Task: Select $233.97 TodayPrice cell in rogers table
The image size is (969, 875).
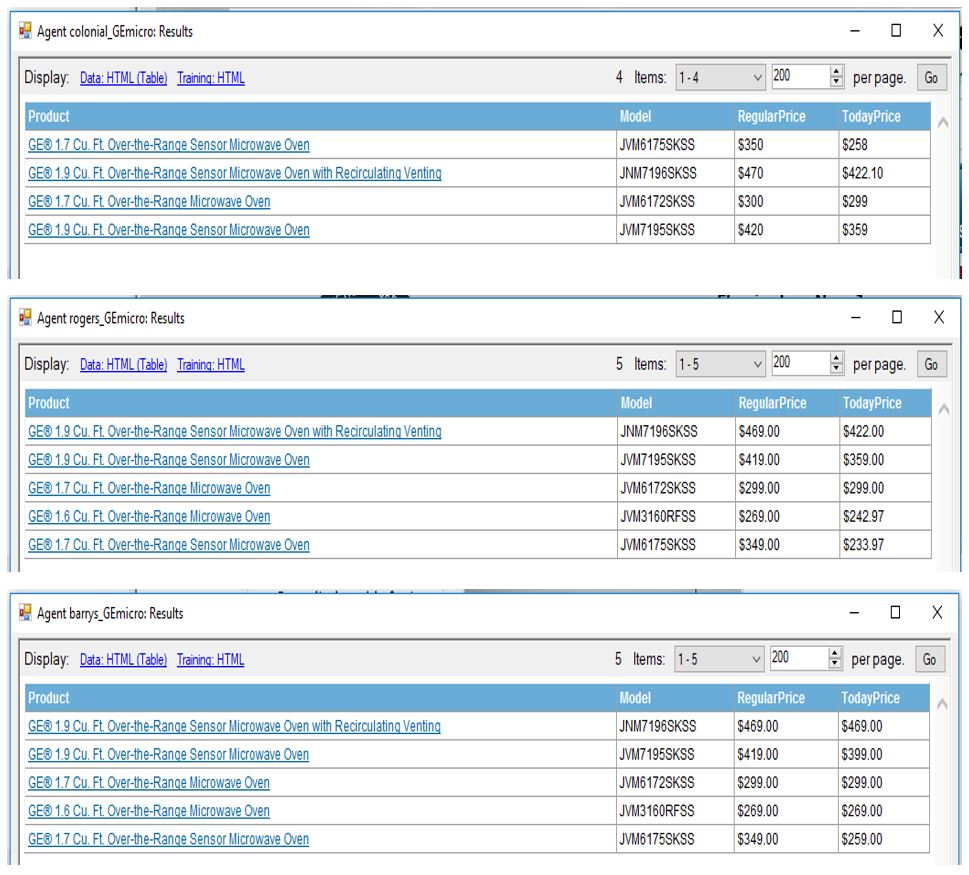Action: coord(886,545)
